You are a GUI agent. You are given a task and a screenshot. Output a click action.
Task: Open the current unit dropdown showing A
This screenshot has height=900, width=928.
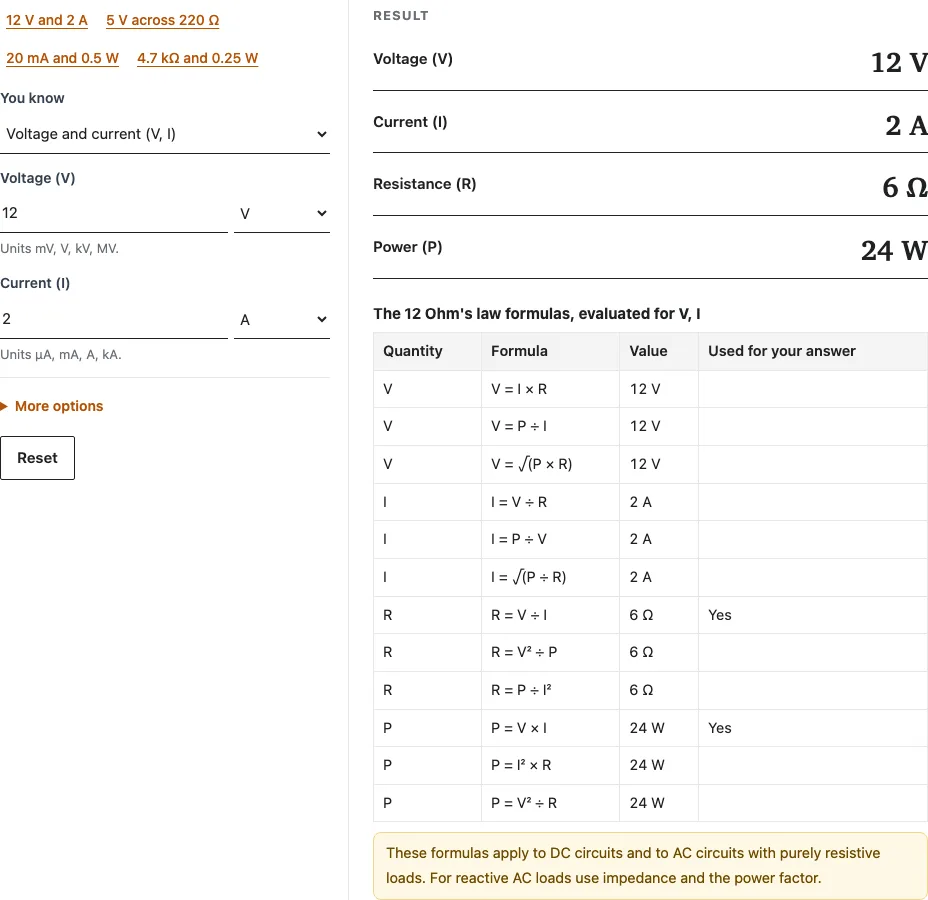282,320
